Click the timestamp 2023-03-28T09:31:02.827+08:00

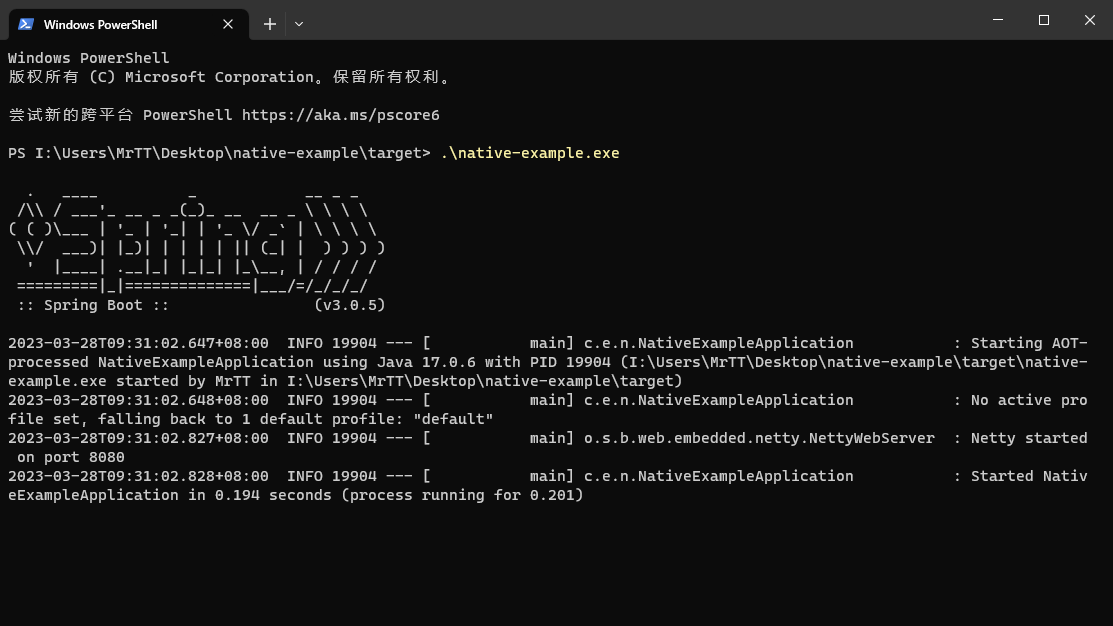(138, 439)
